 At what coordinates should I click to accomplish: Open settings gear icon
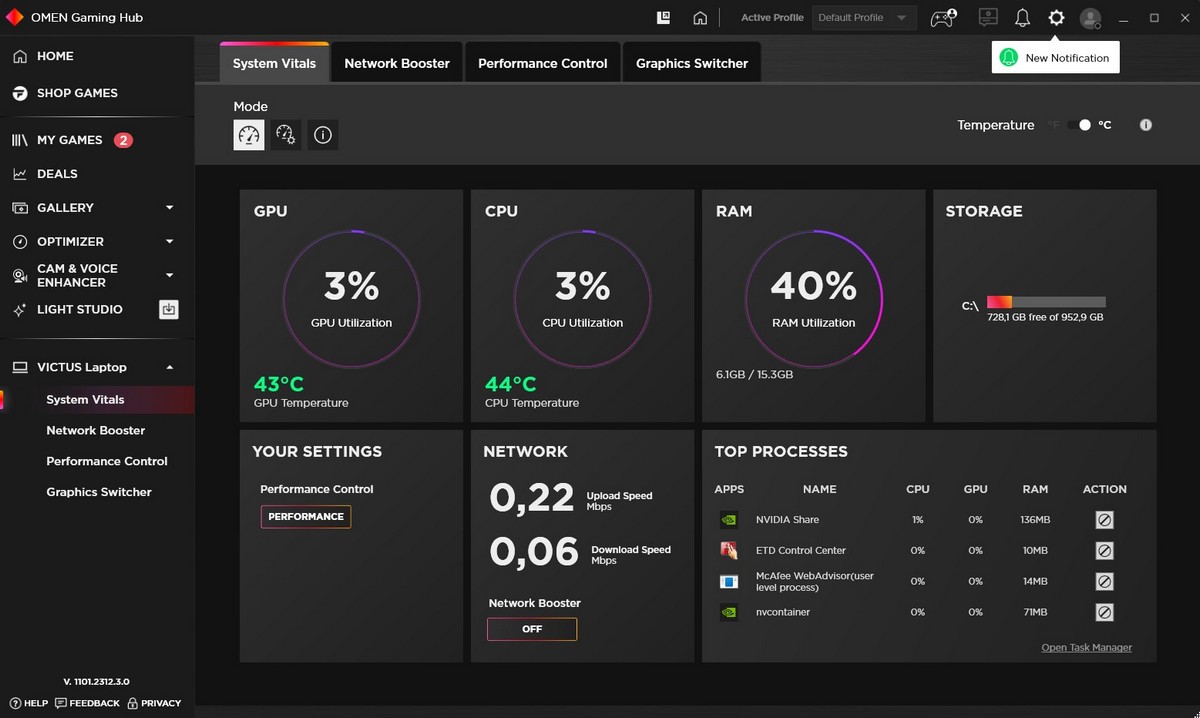pyautogui.click(x=1056, y=17)
